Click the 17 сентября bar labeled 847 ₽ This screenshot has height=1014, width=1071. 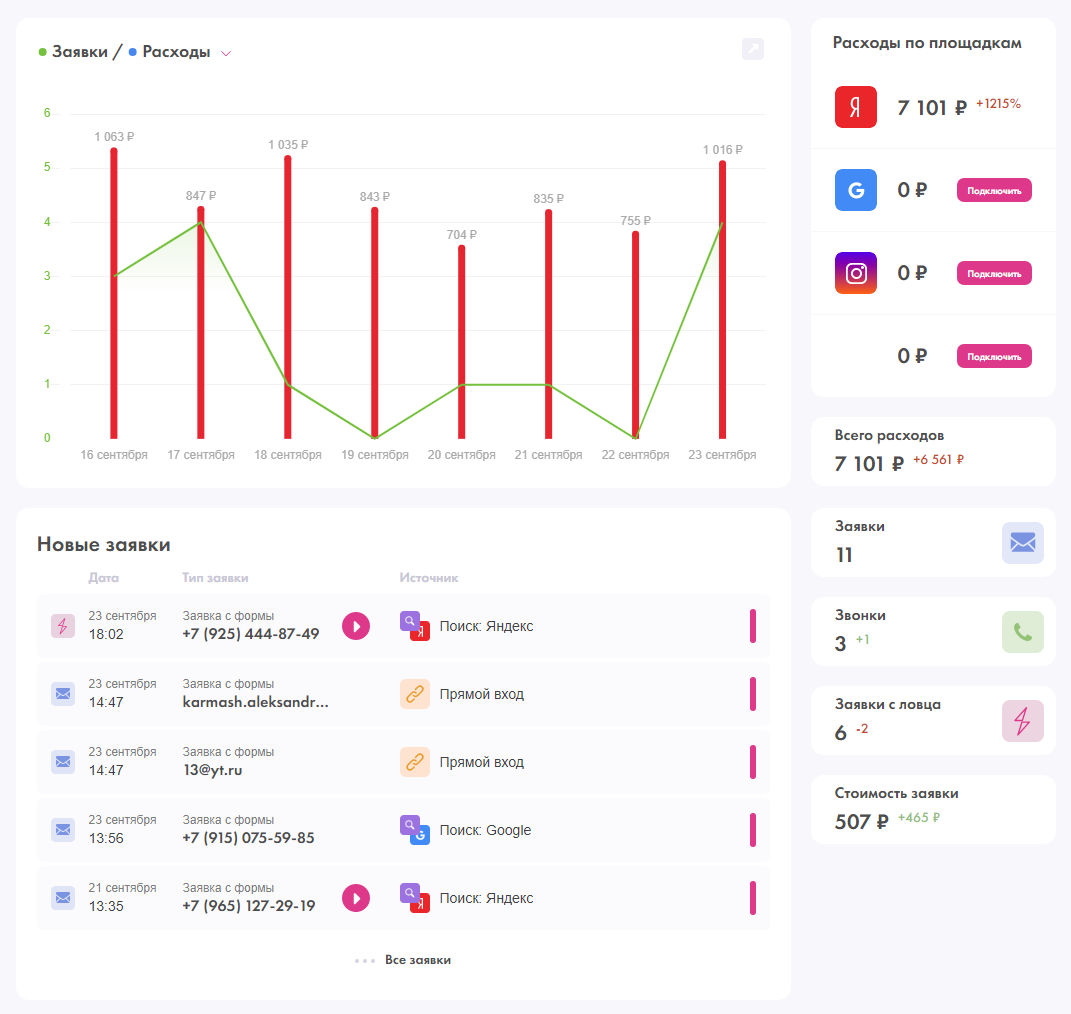pyautogui.click(x=201, y=323)
